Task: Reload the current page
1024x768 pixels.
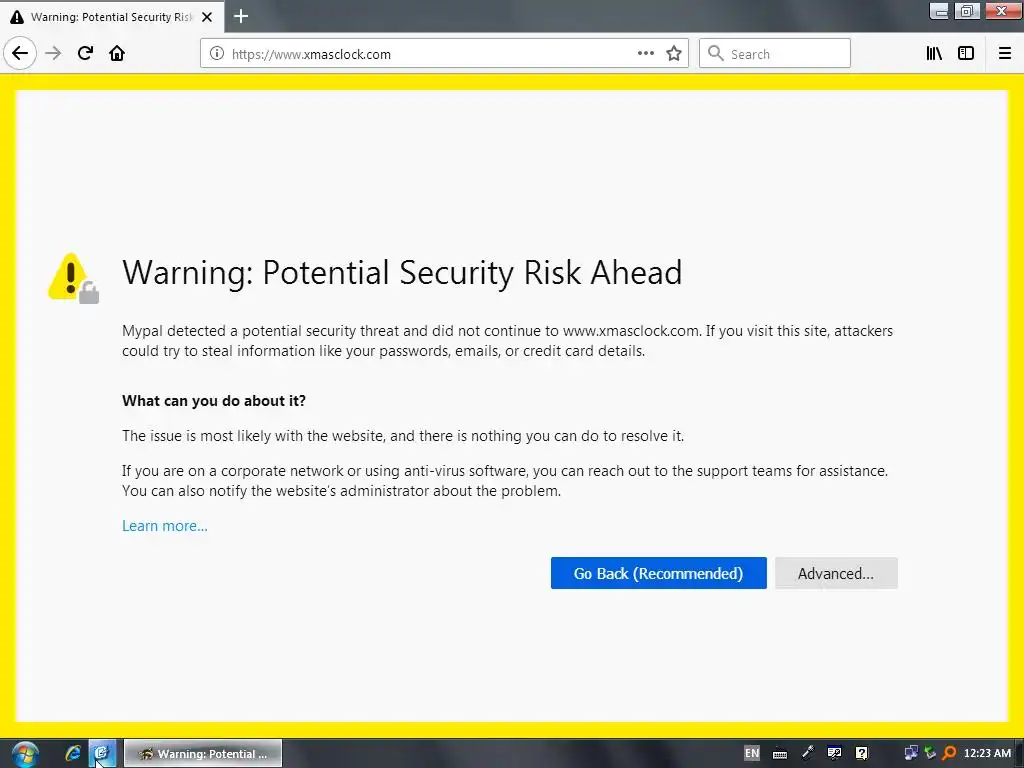Action: 86,53
